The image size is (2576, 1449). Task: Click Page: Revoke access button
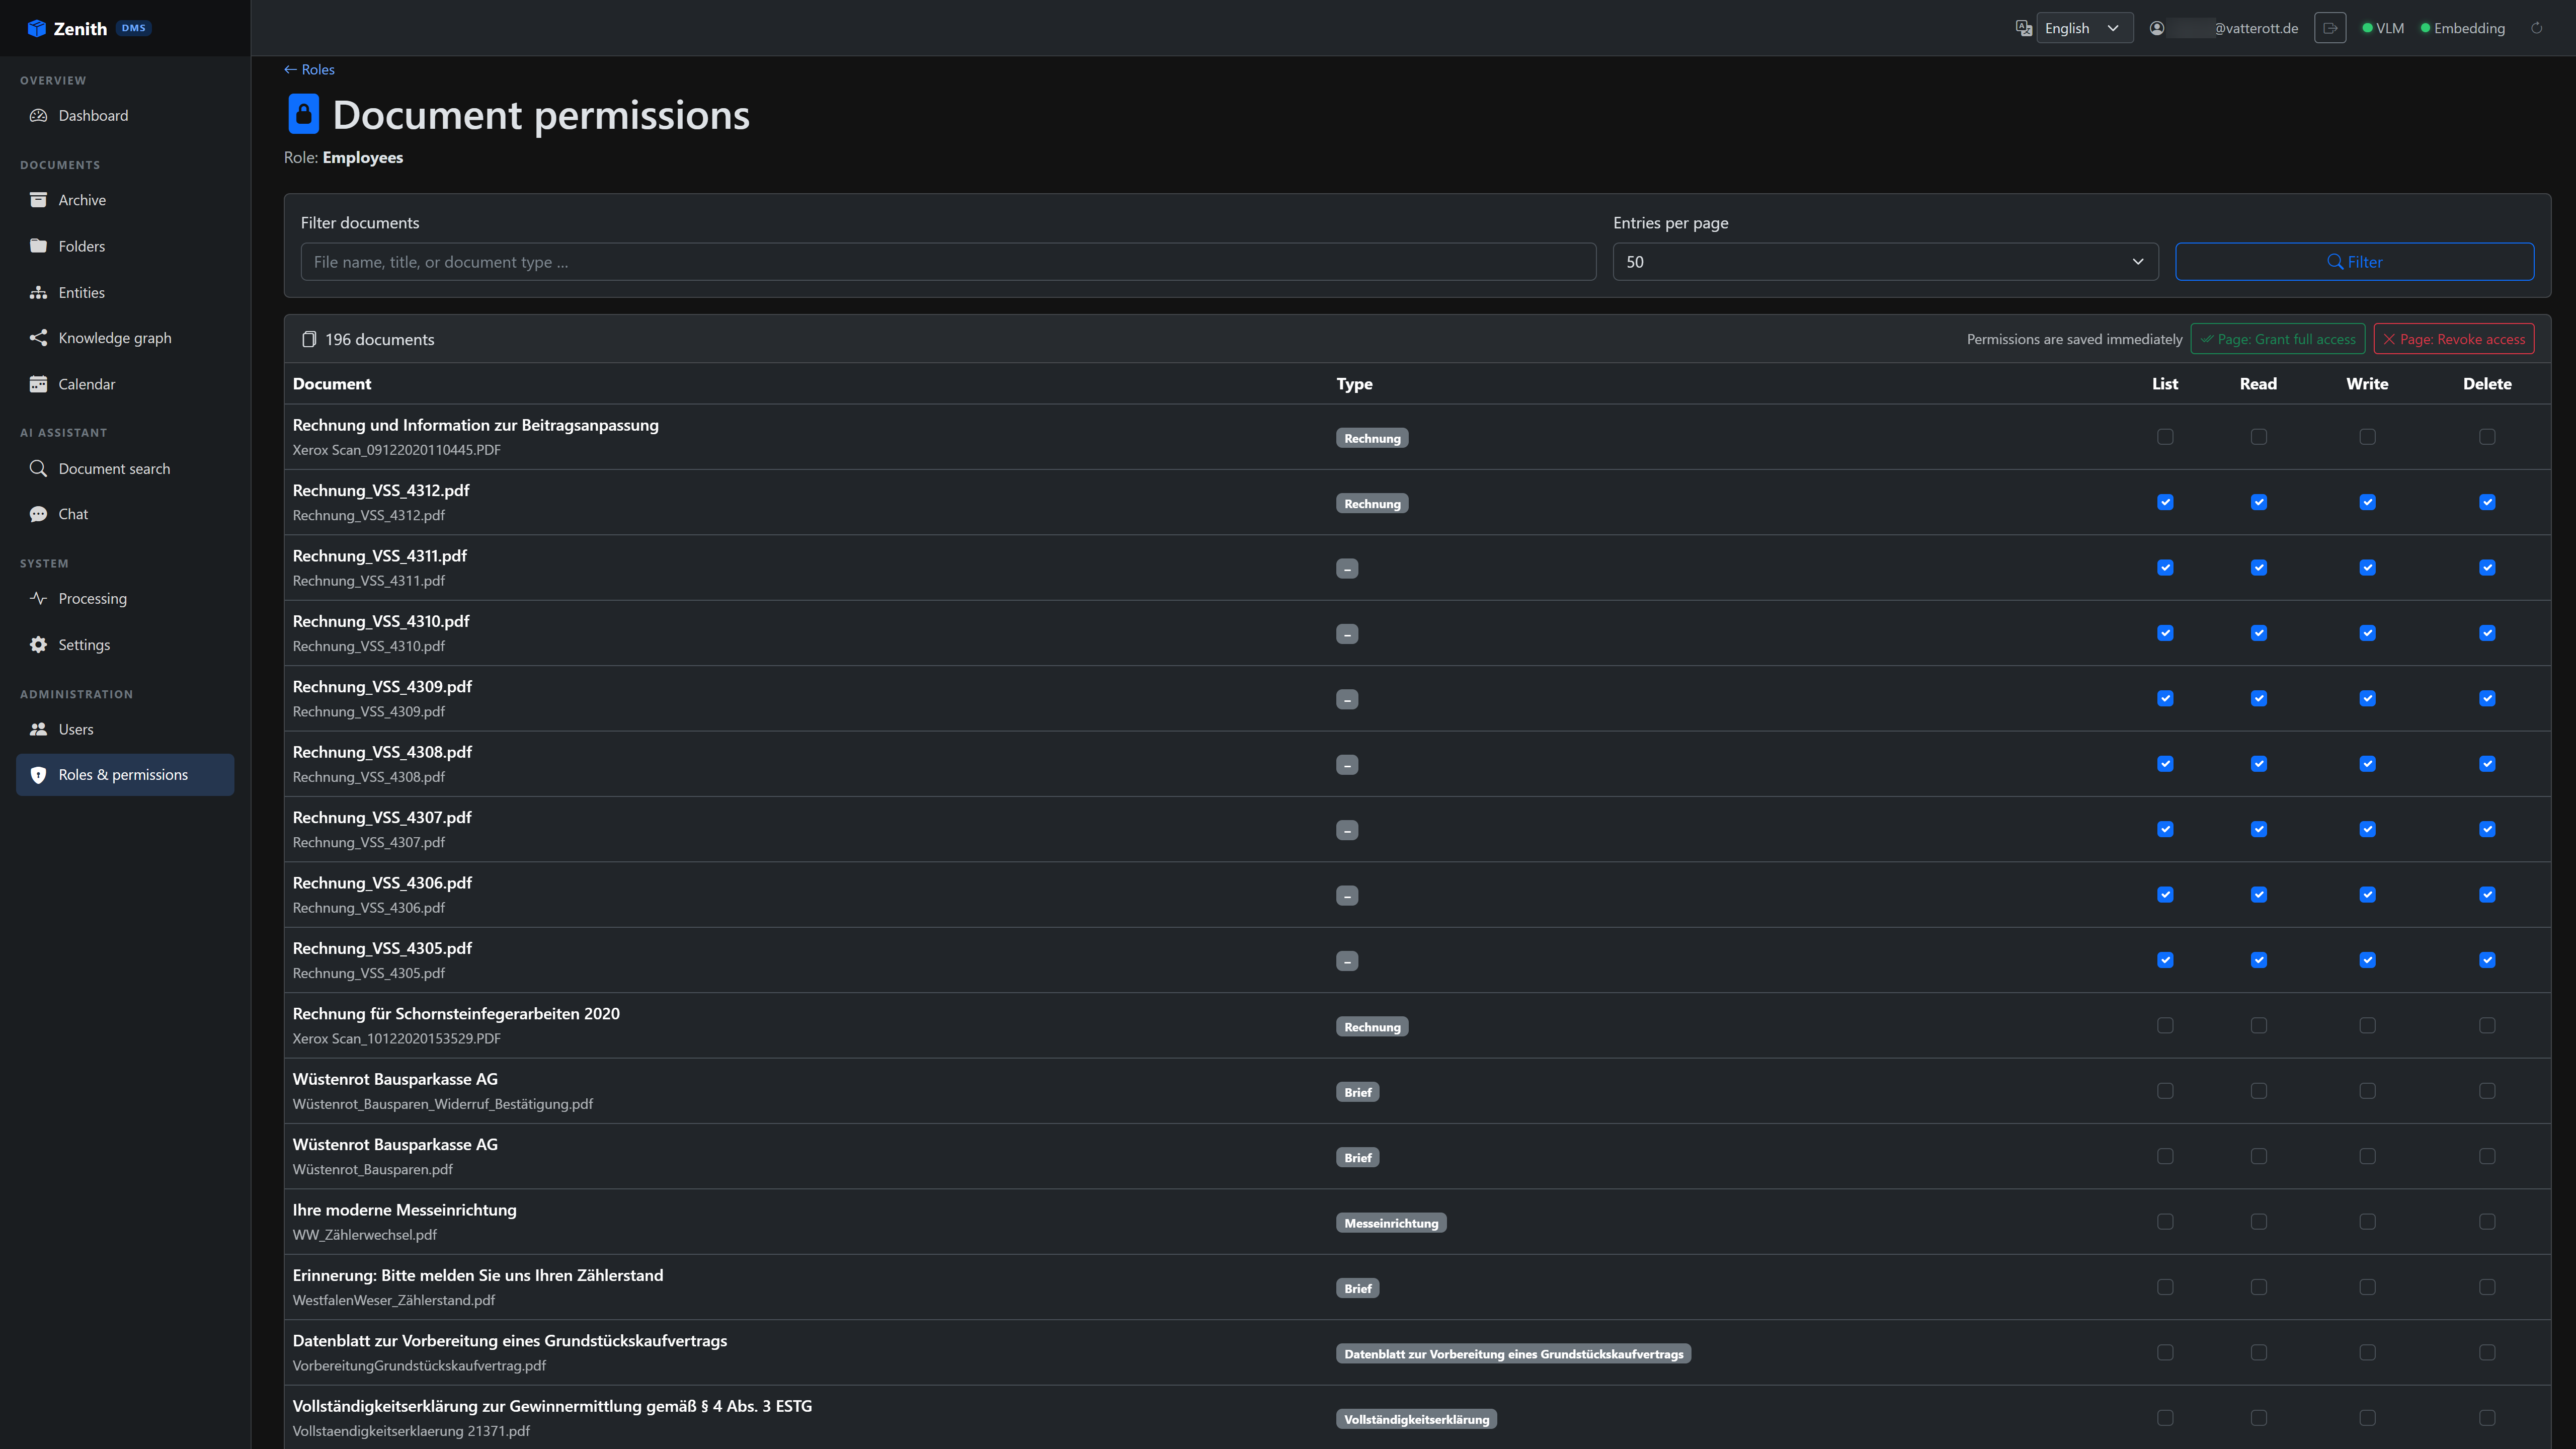pyautogui.click(x=2453, y=339)
